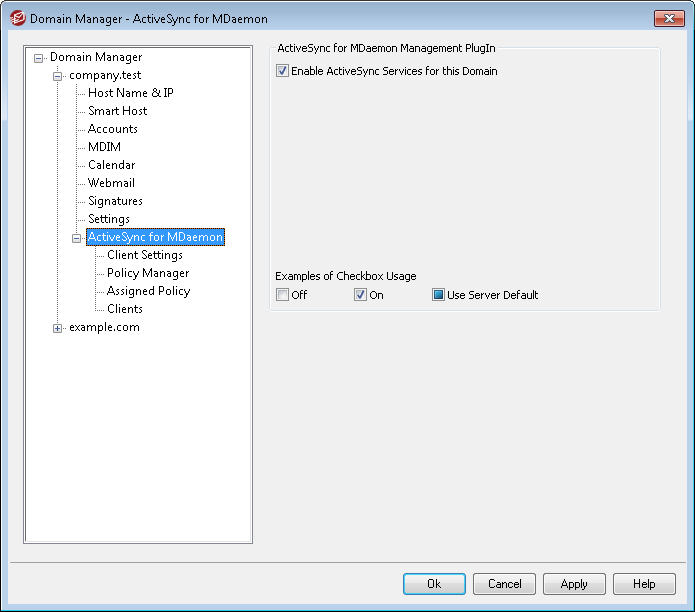Open the Webmail page
The image size is (695, 612).
(111, 183)
